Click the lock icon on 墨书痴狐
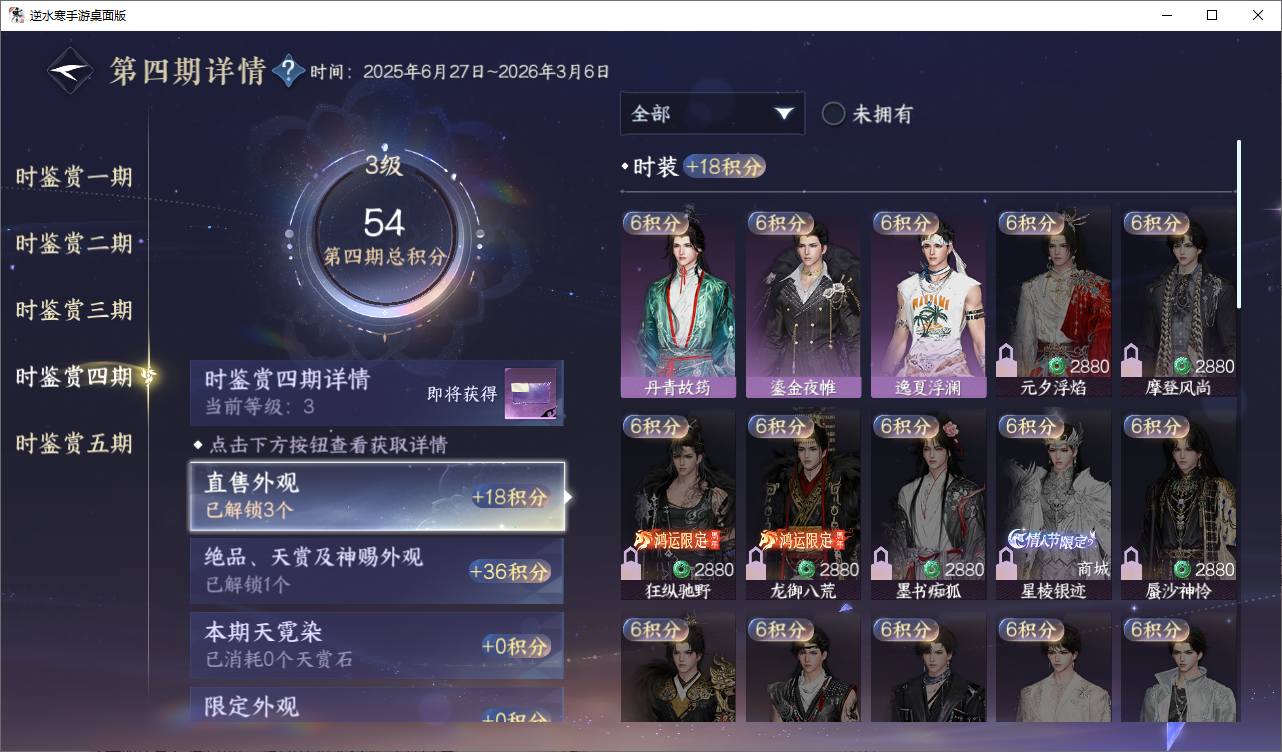This screenshot has height=752, width=1282. 882,562
